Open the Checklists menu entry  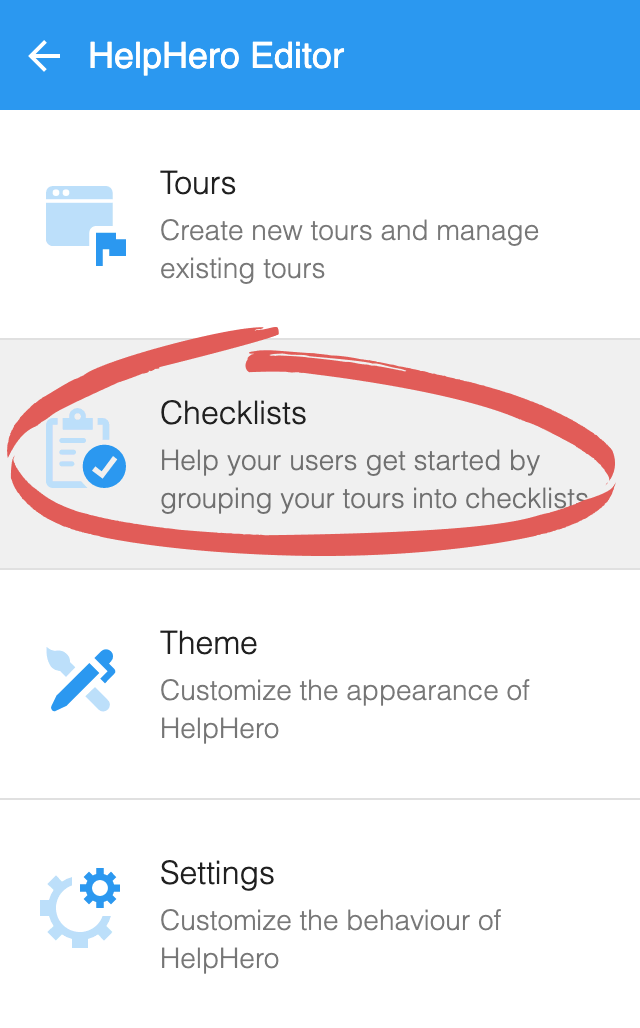pyautogui.click(x=320, y=454)
